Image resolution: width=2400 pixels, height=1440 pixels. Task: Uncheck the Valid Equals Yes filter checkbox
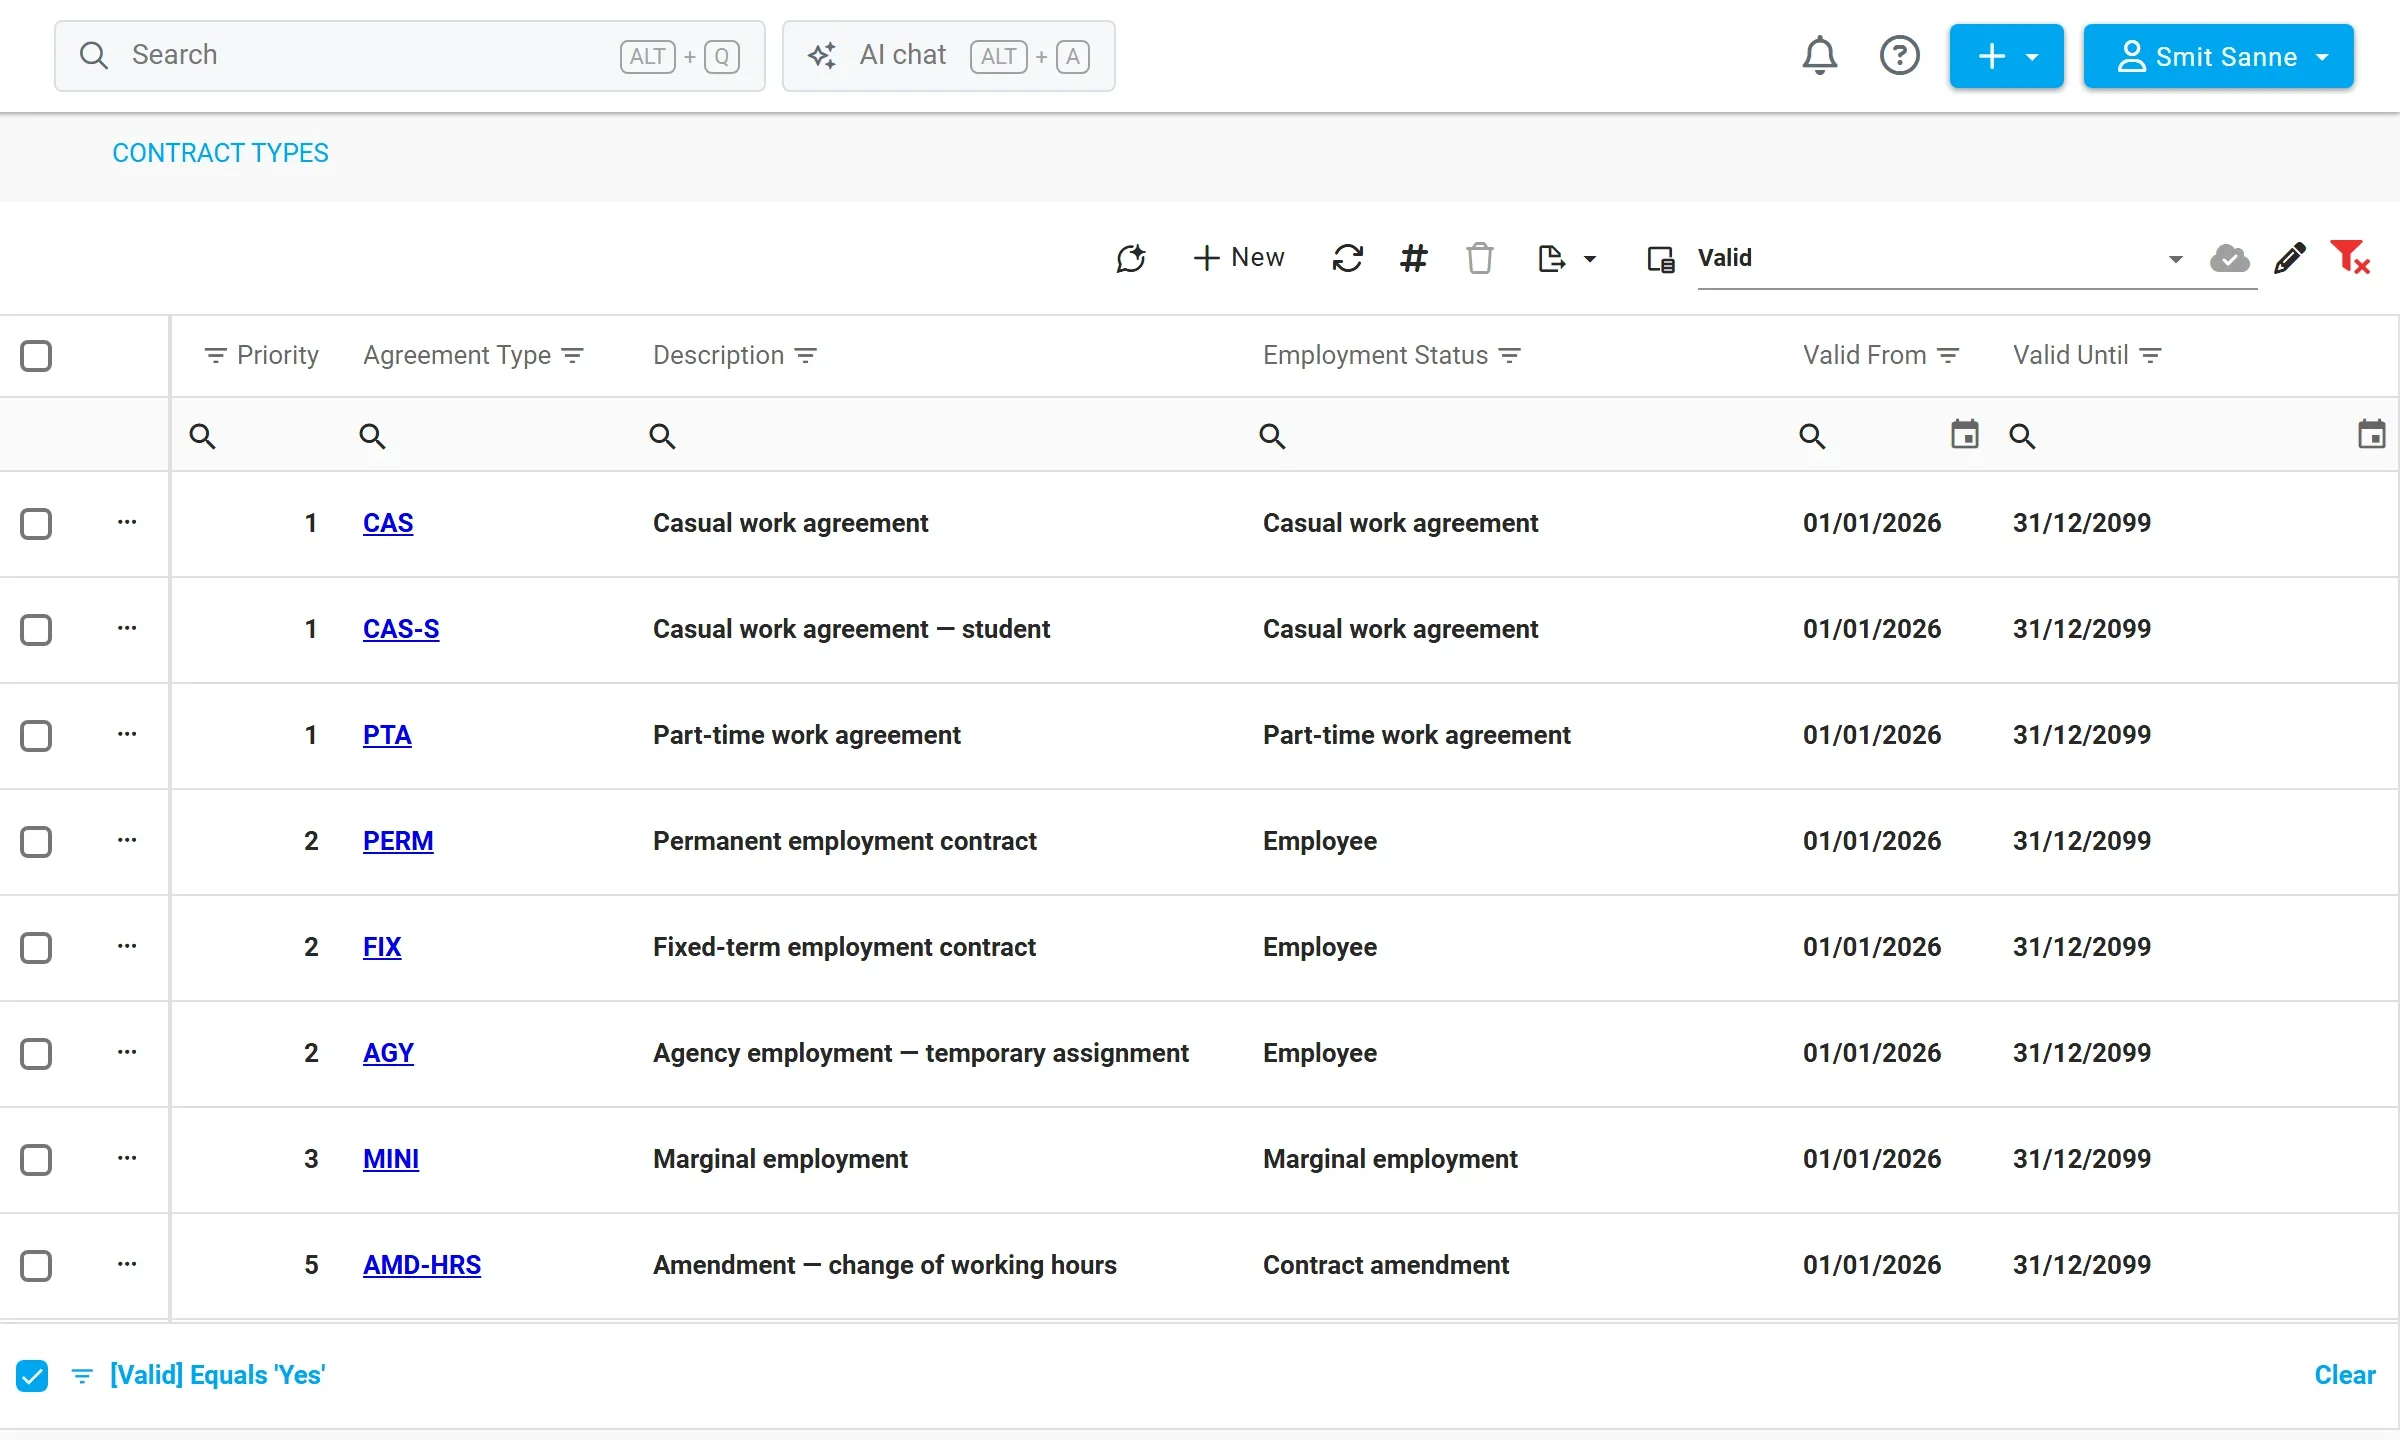tap(32, 1376)
